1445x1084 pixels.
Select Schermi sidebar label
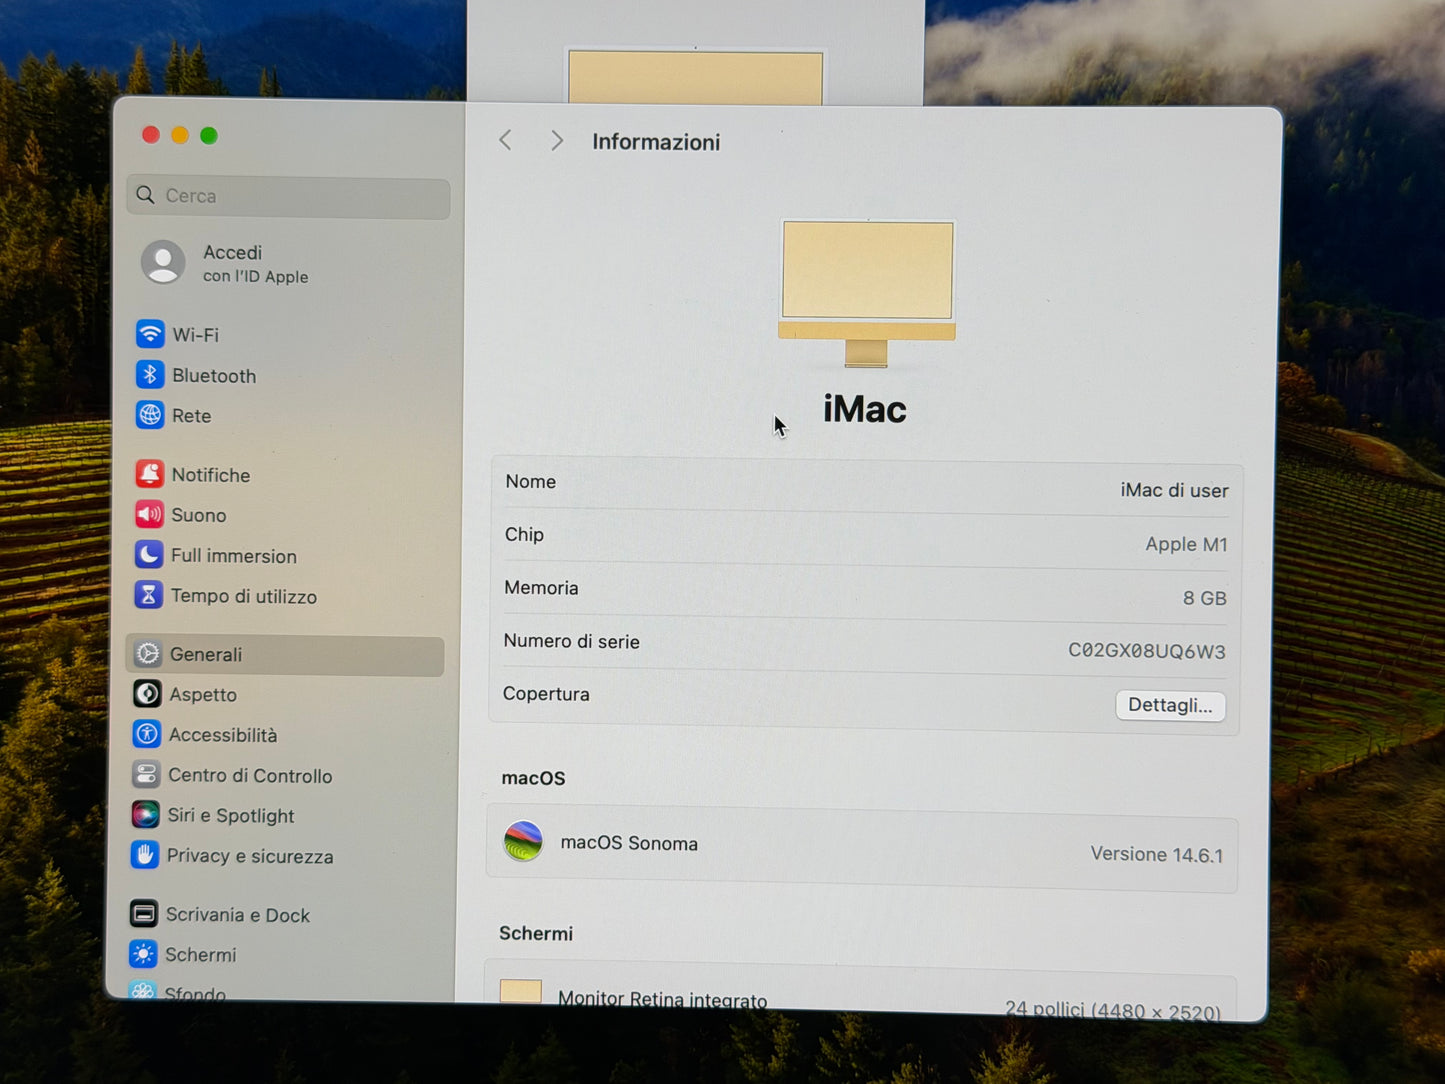[200, 955]
